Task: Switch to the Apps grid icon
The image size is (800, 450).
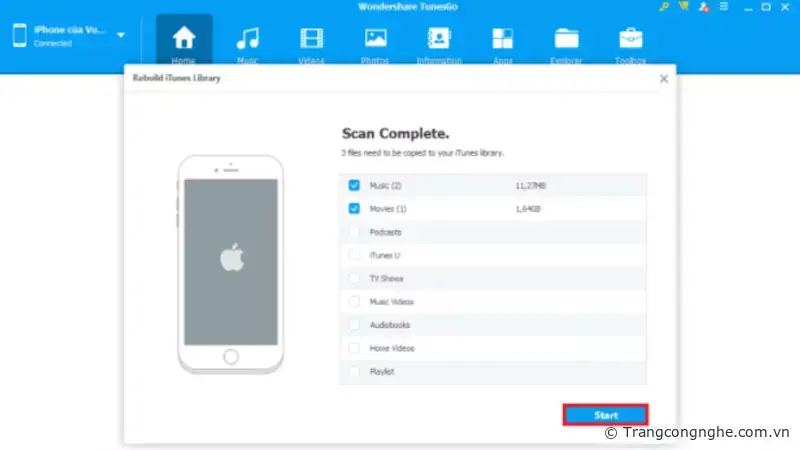Action: point(502,39)
